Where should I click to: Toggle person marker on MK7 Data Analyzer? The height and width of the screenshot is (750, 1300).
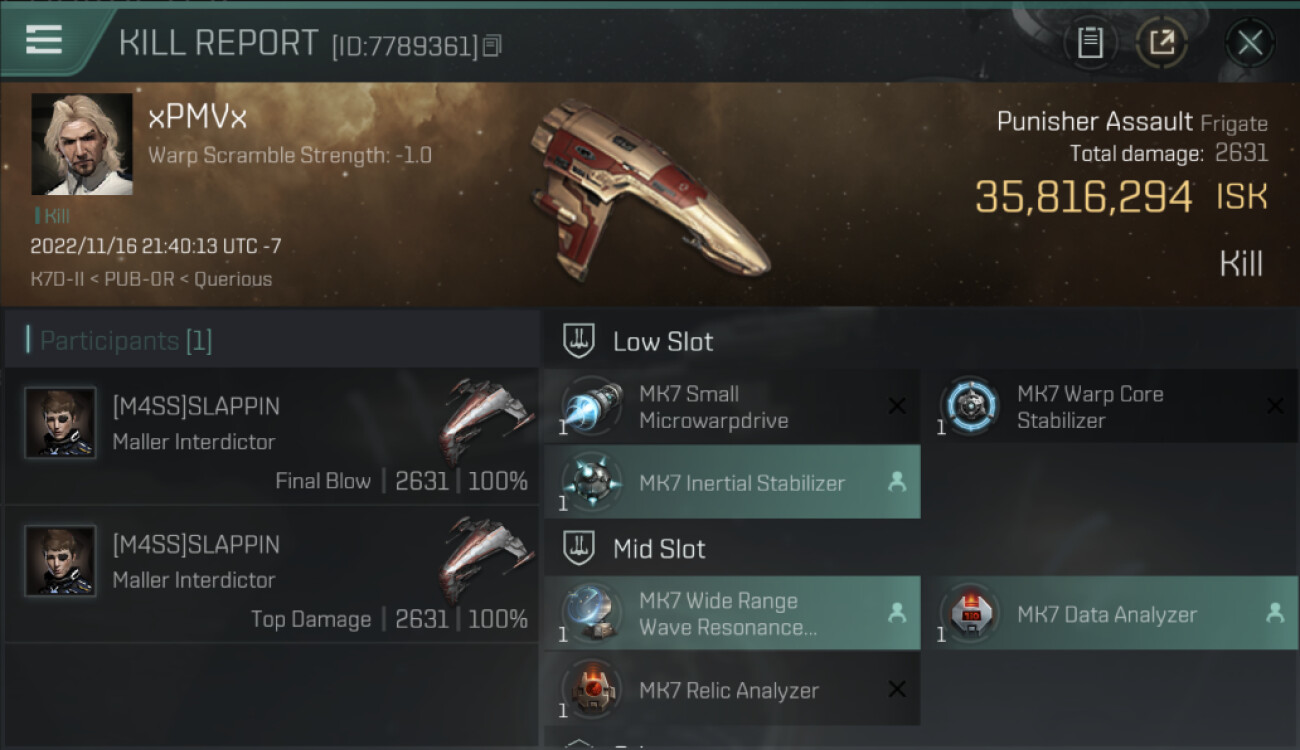(x=1275, y=613)
